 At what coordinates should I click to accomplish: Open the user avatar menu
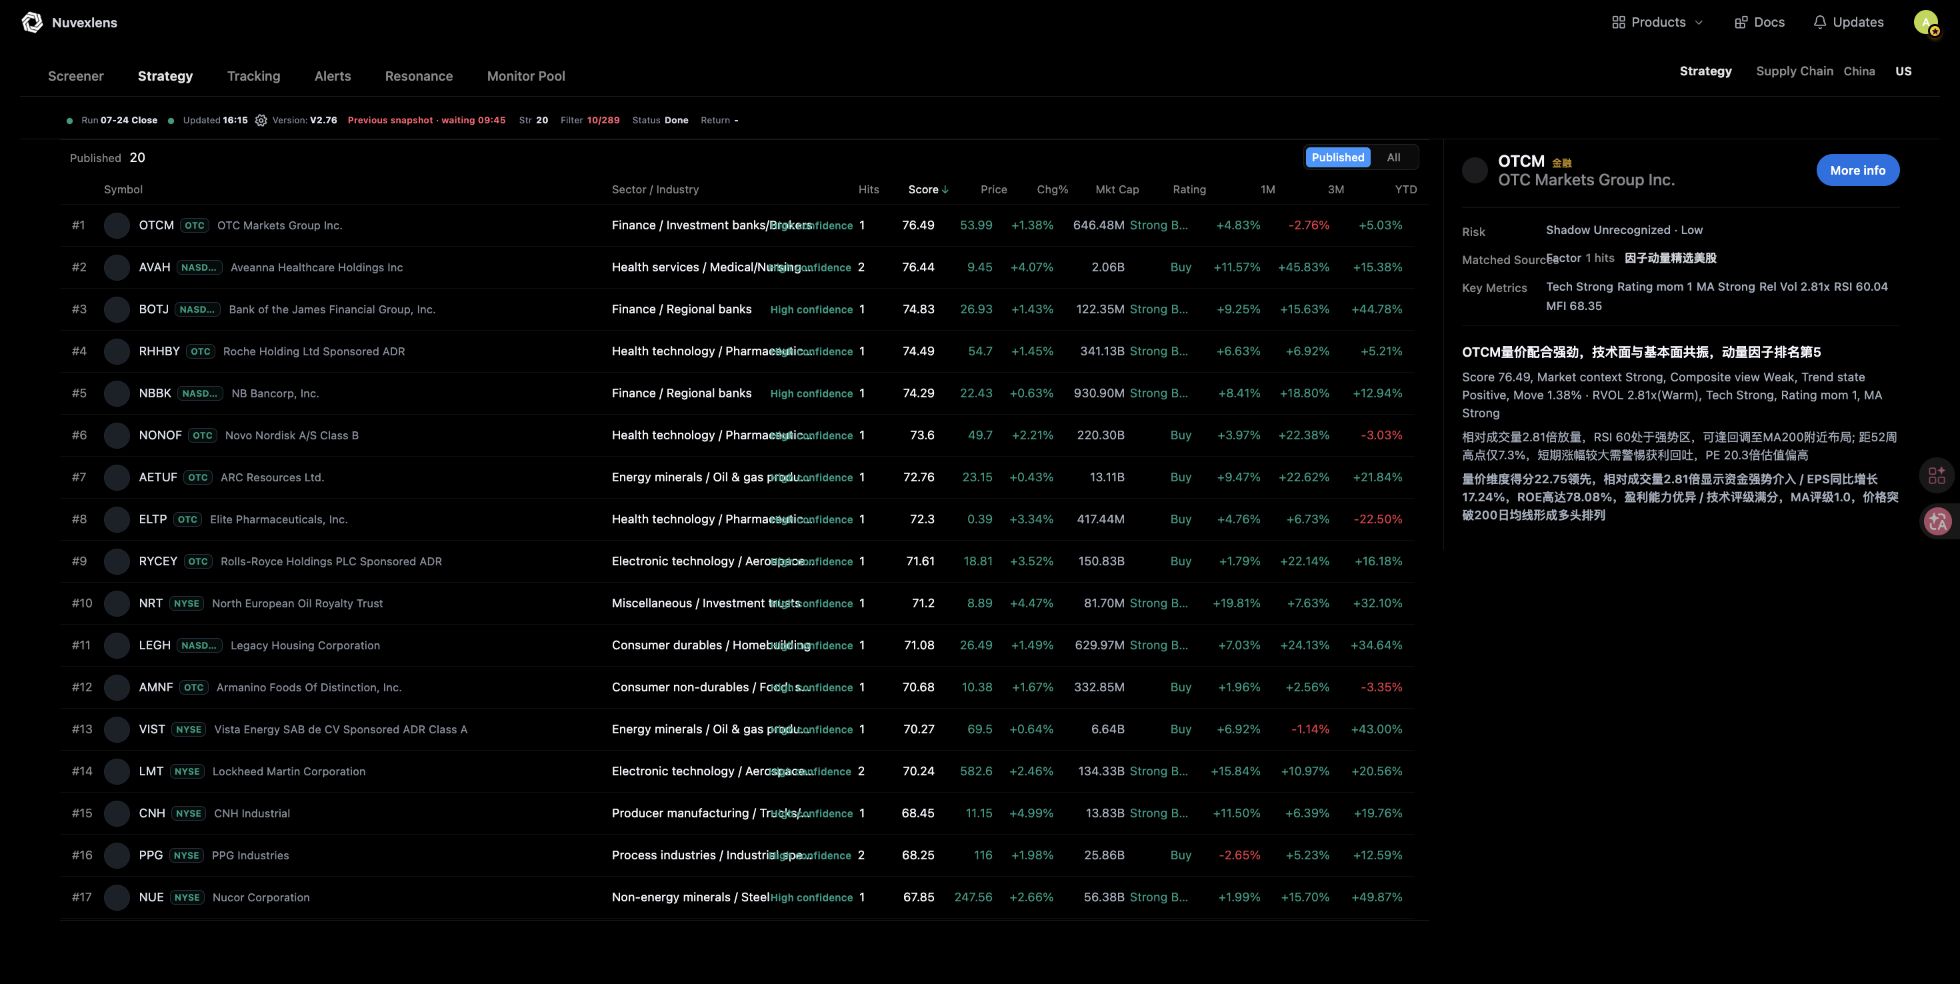(1926, 22)
